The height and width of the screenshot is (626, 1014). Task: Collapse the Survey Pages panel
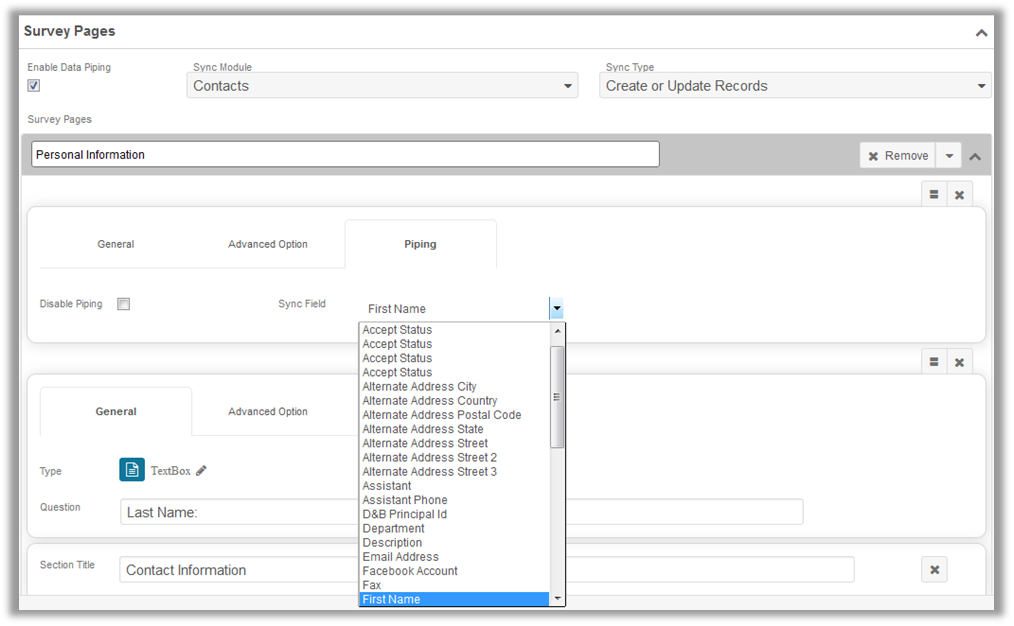coord(981,32)
